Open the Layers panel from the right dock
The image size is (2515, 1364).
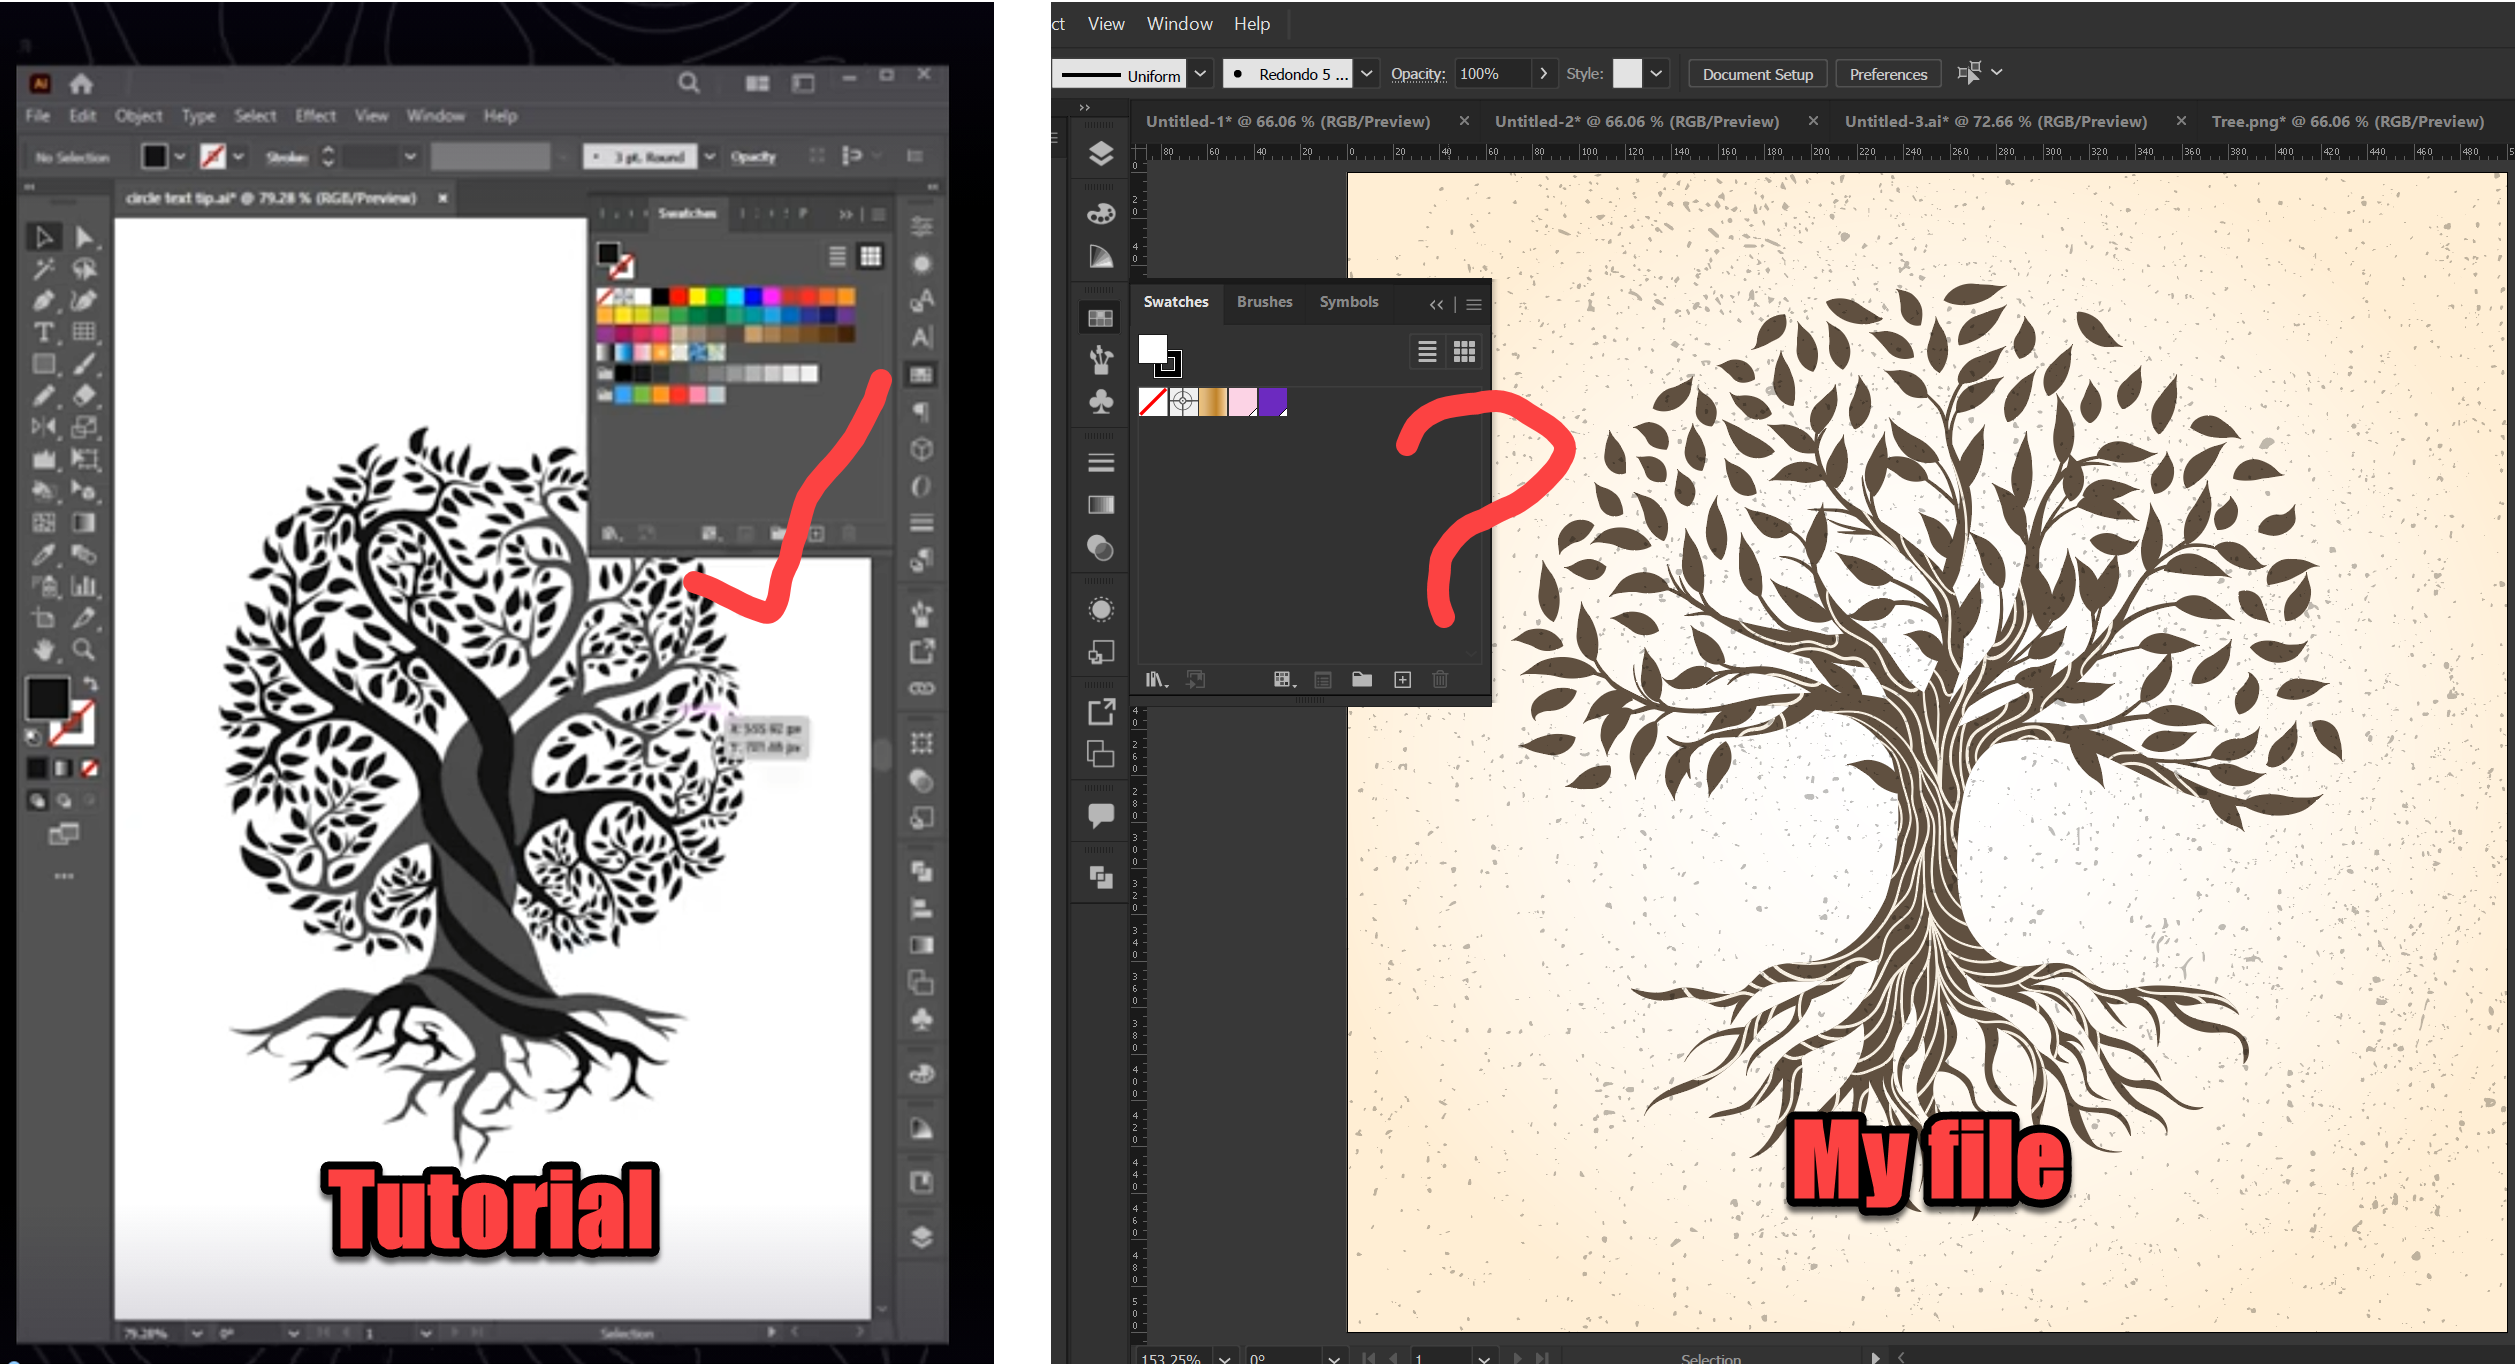[1100, 155]
